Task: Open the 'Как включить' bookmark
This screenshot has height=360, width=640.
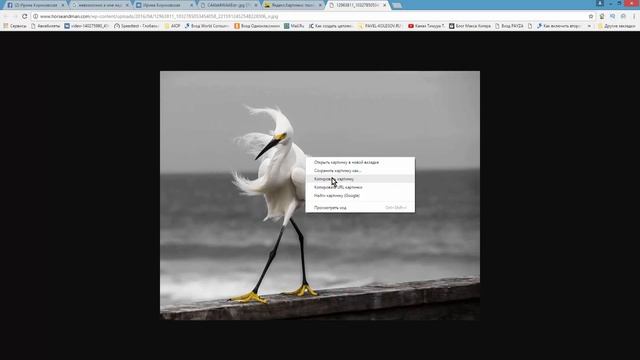Action: 559,26
